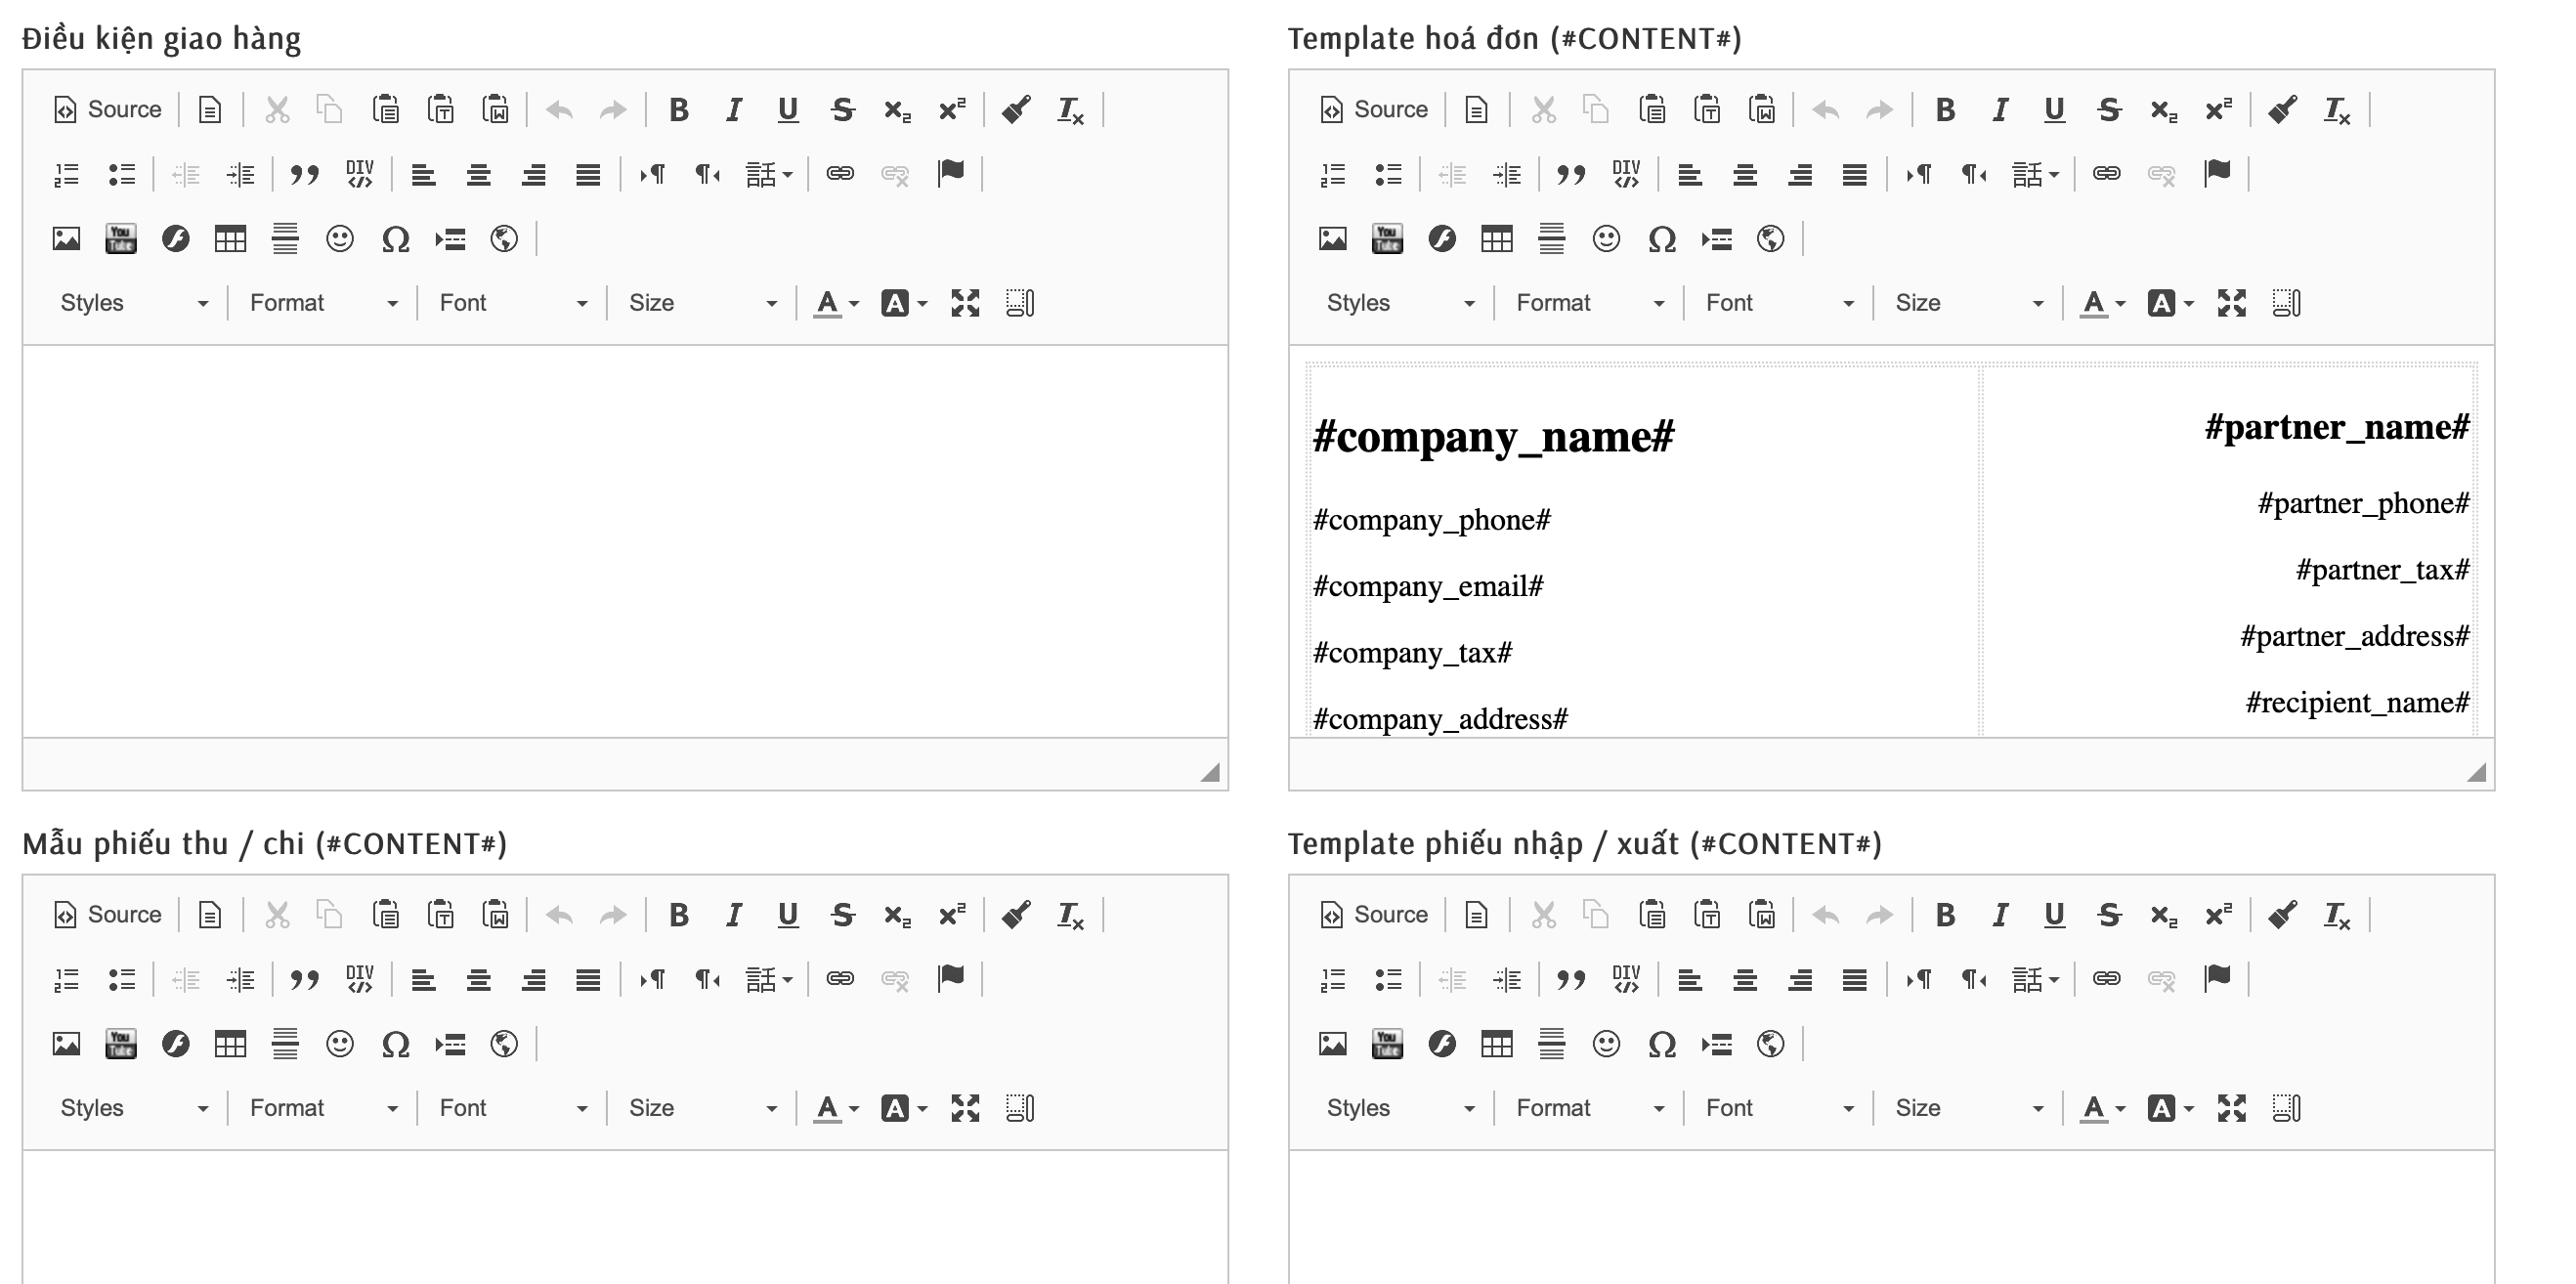Maximize the Mẫu phiếu thu / chi editor
Image resolution: width=2576 pixels, height=1284 pixels.
[965, 1108]
